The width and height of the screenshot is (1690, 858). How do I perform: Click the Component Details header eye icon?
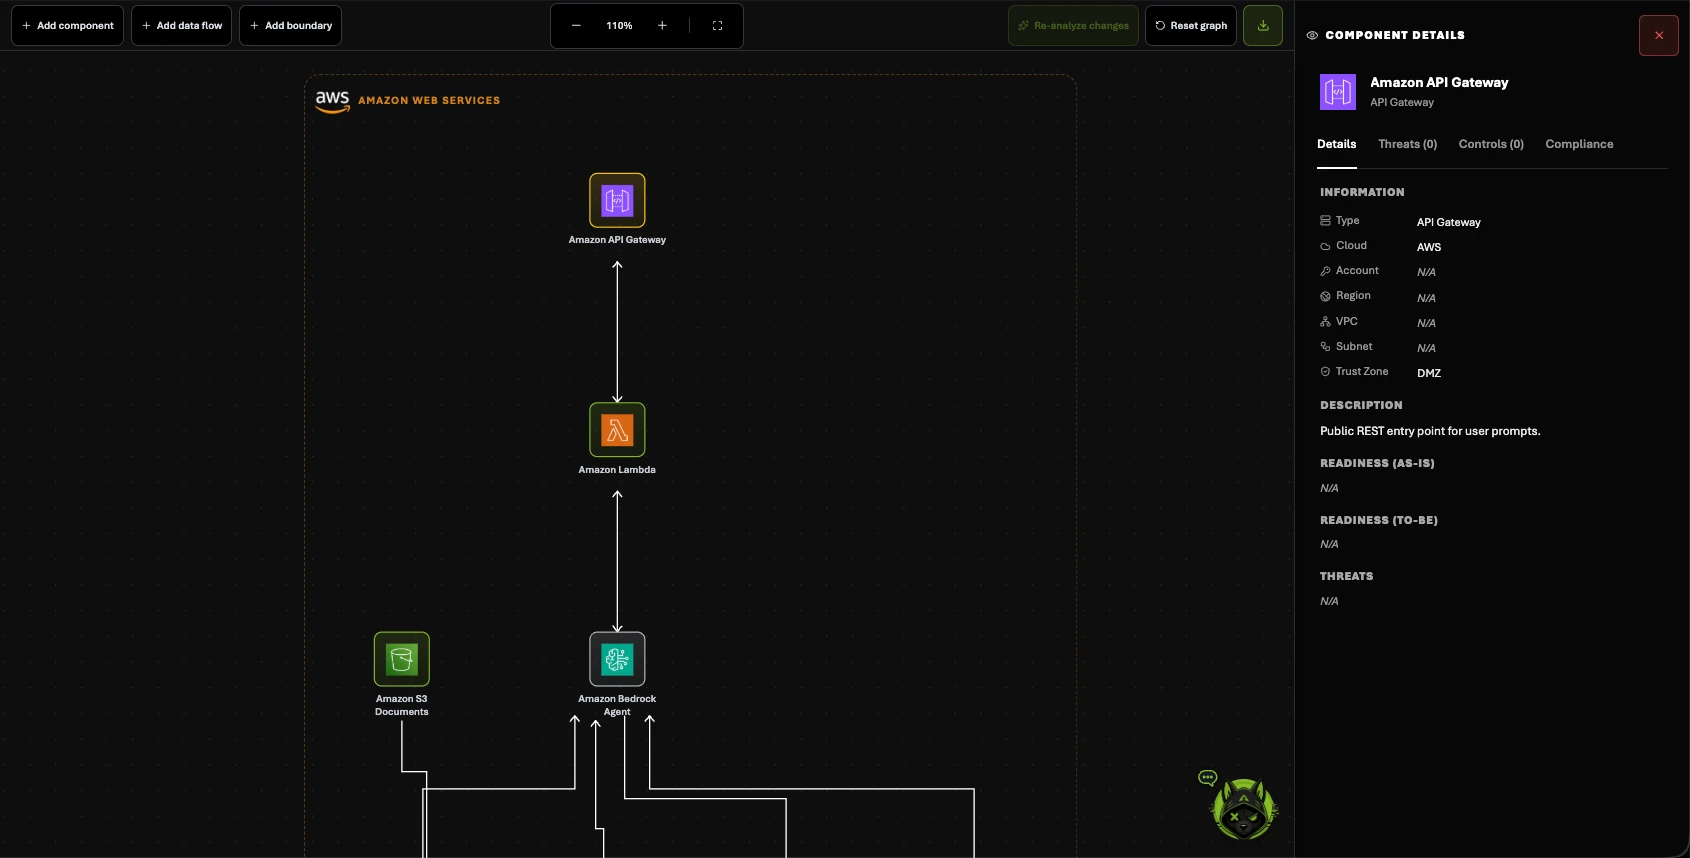pyautogui.click(x=1312, y=35)
